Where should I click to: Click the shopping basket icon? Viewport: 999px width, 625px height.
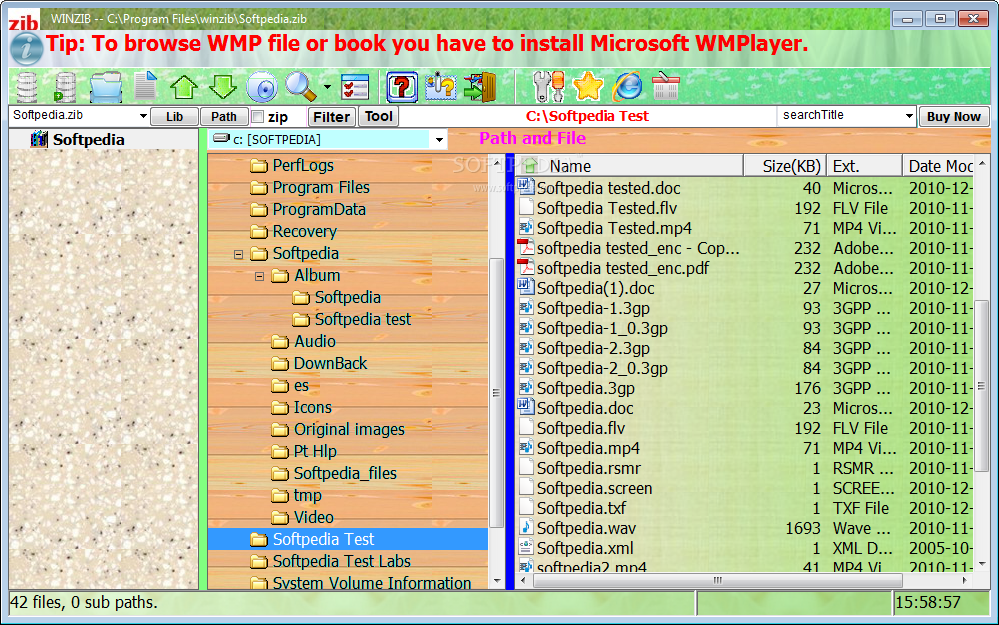(666, 86)
